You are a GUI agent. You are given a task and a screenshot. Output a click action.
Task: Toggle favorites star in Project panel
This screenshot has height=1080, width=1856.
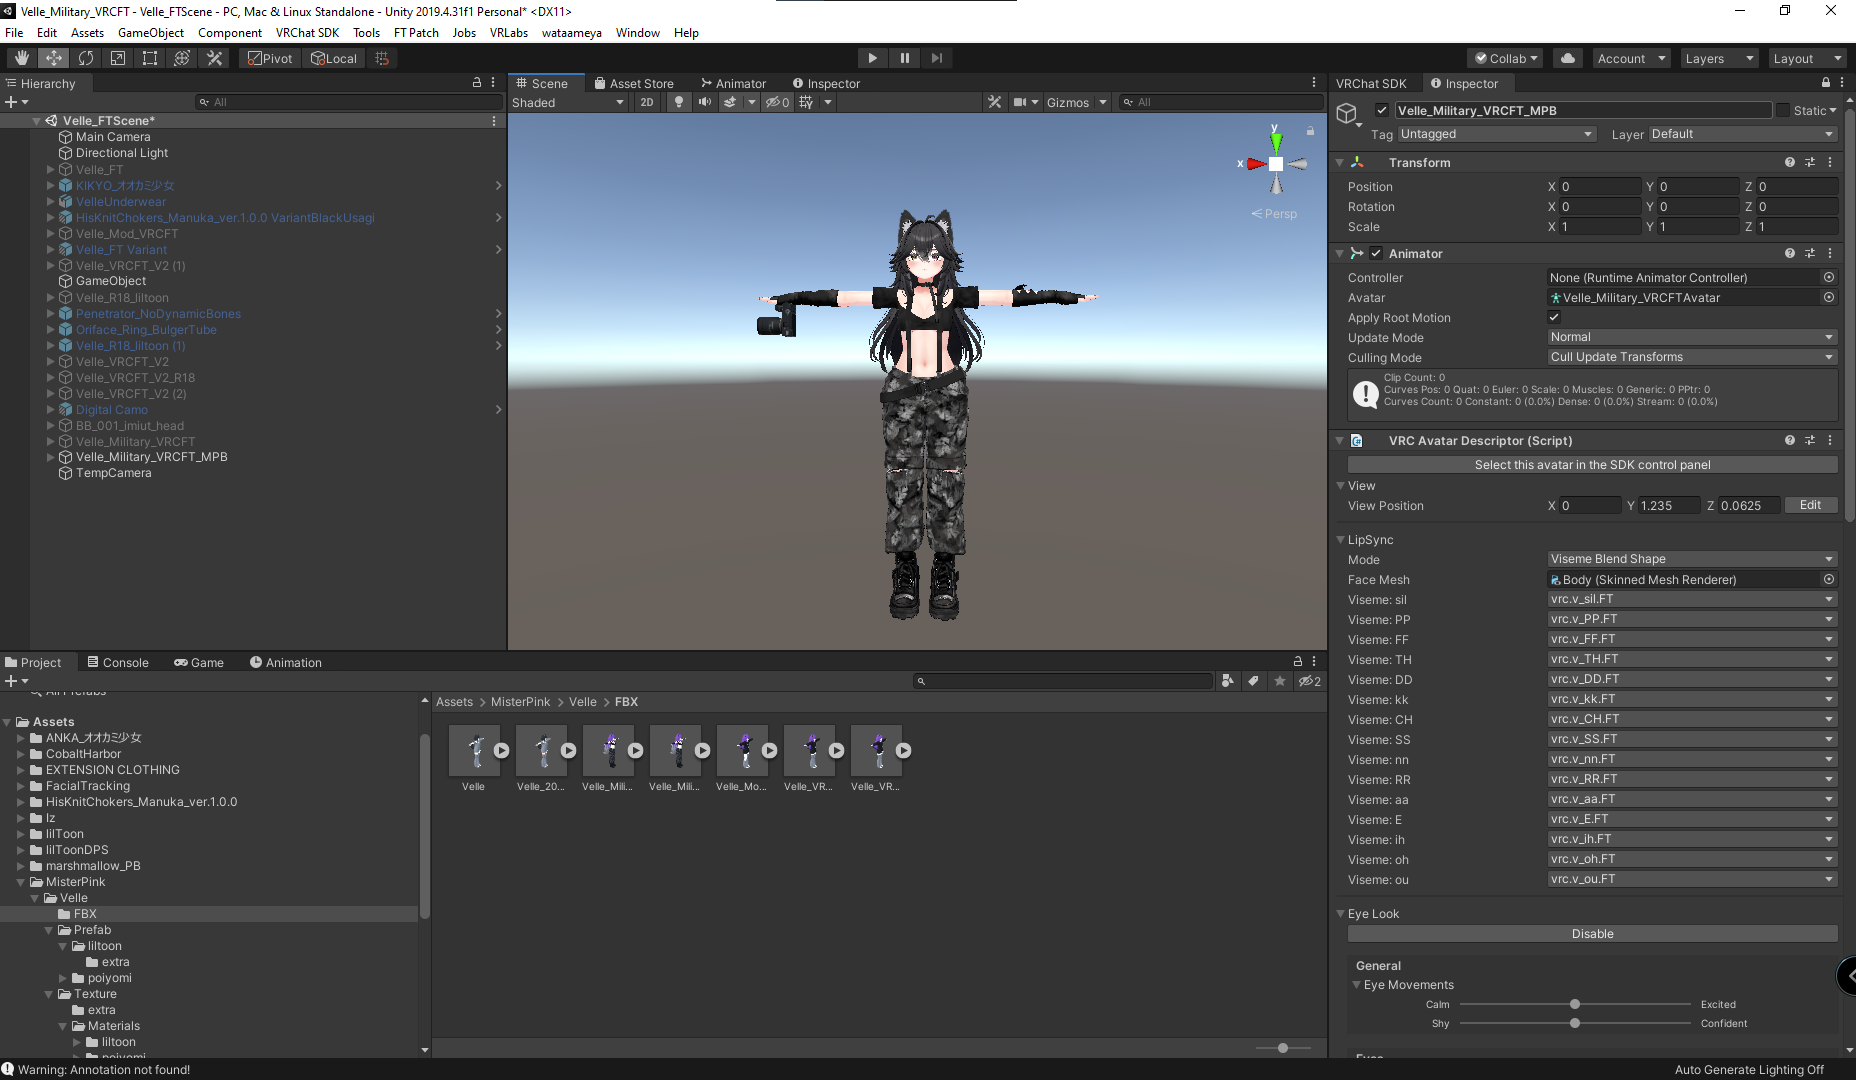pyautogui.click(x=1280, y=681)
